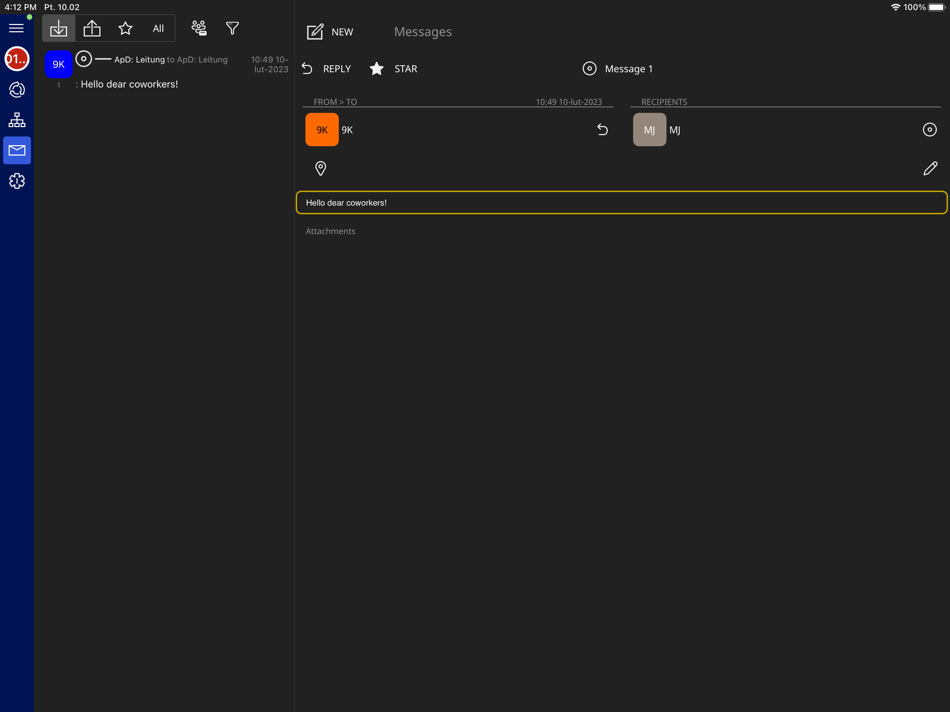Click the location pin icon
950x712 pixels.
[x=321, y=168]
